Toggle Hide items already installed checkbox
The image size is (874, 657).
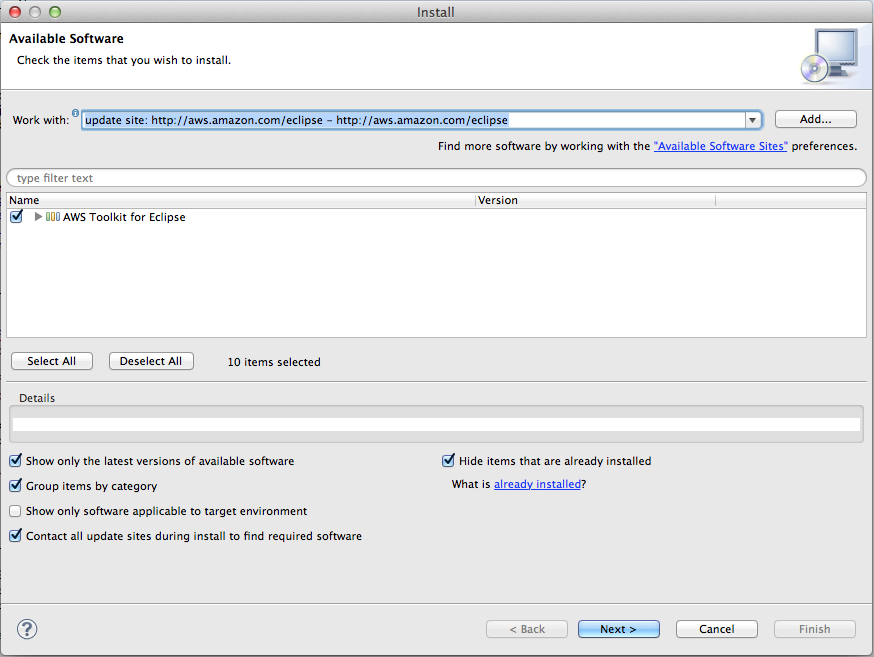pos(448,461)
